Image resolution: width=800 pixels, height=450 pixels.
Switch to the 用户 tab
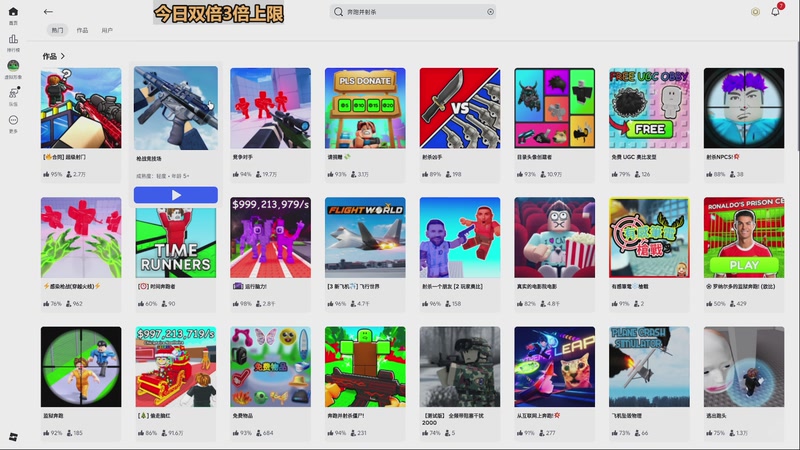pyautogui.click(x=107, y=30)
